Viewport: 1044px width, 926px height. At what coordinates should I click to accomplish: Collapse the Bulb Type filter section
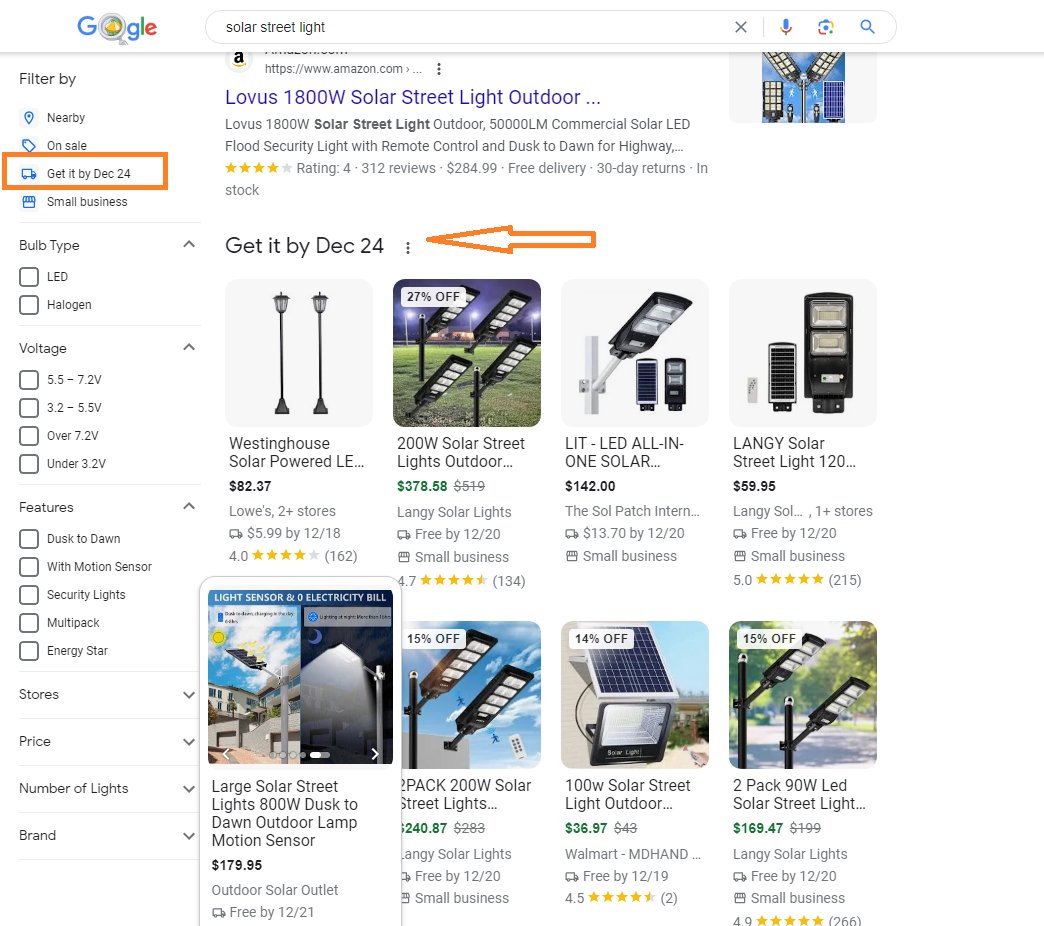pos(189,245)
